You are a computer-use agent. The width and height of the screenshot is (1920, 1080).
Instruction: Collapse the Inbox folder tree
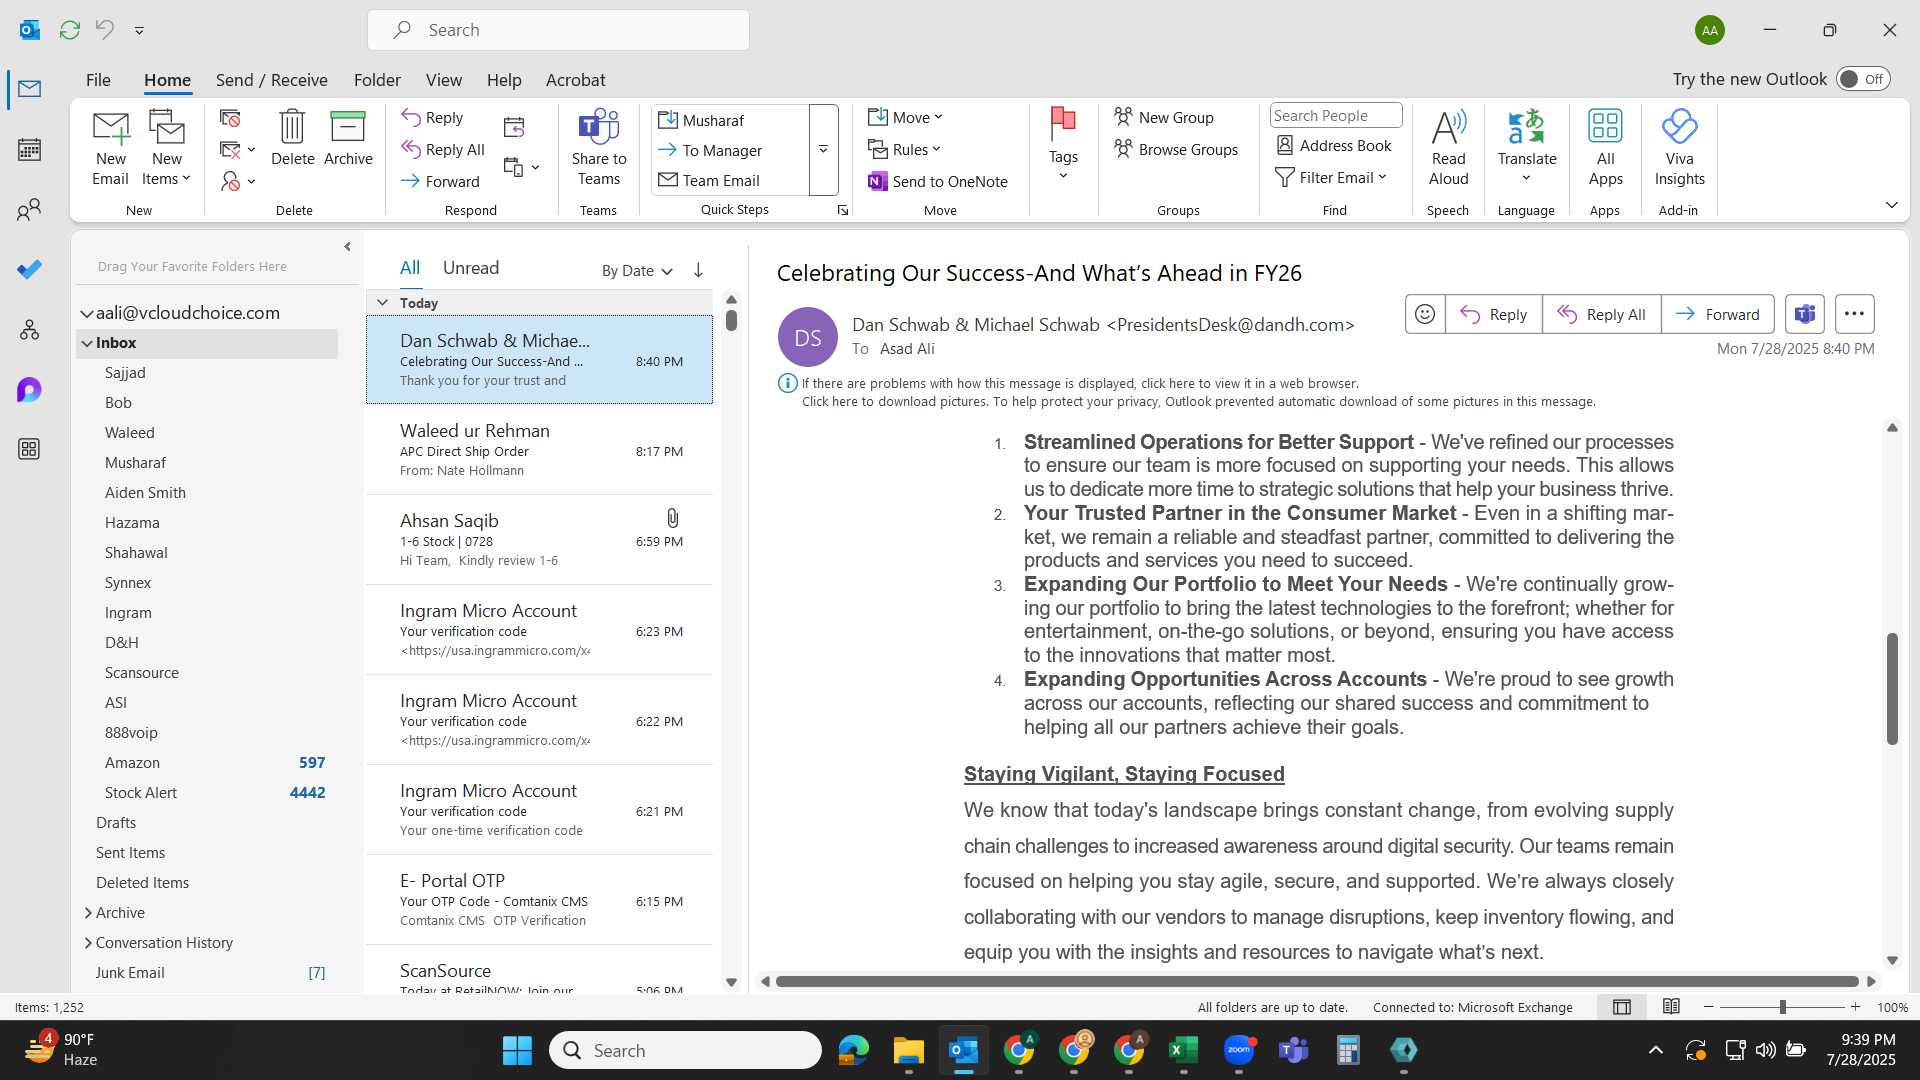pos(87,343)
